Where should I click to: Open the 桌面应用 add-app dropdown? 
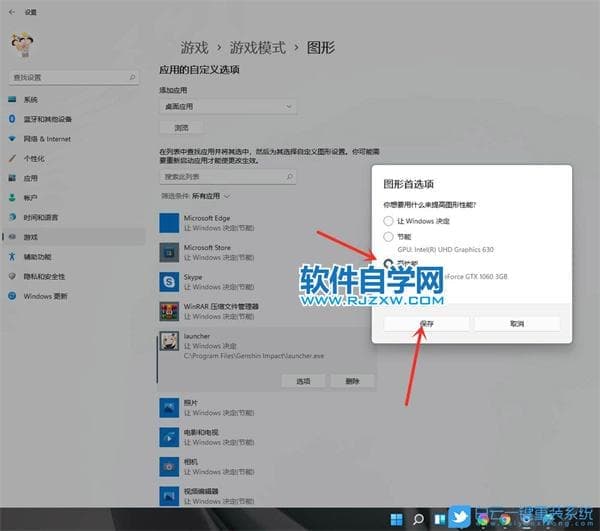229,106
